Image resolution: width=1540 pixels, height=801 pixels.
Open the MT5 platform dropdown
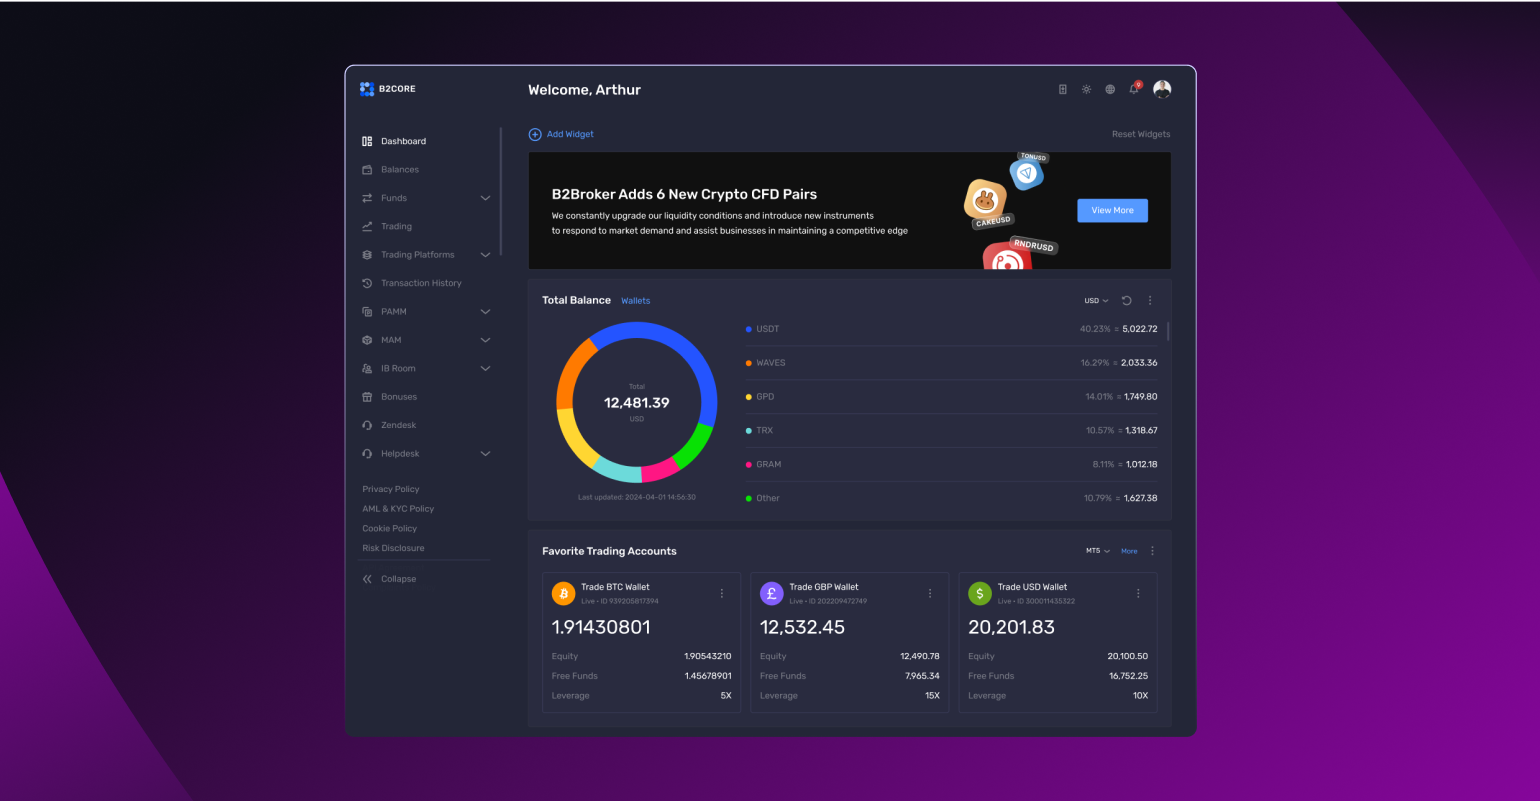coord(1098,551)
